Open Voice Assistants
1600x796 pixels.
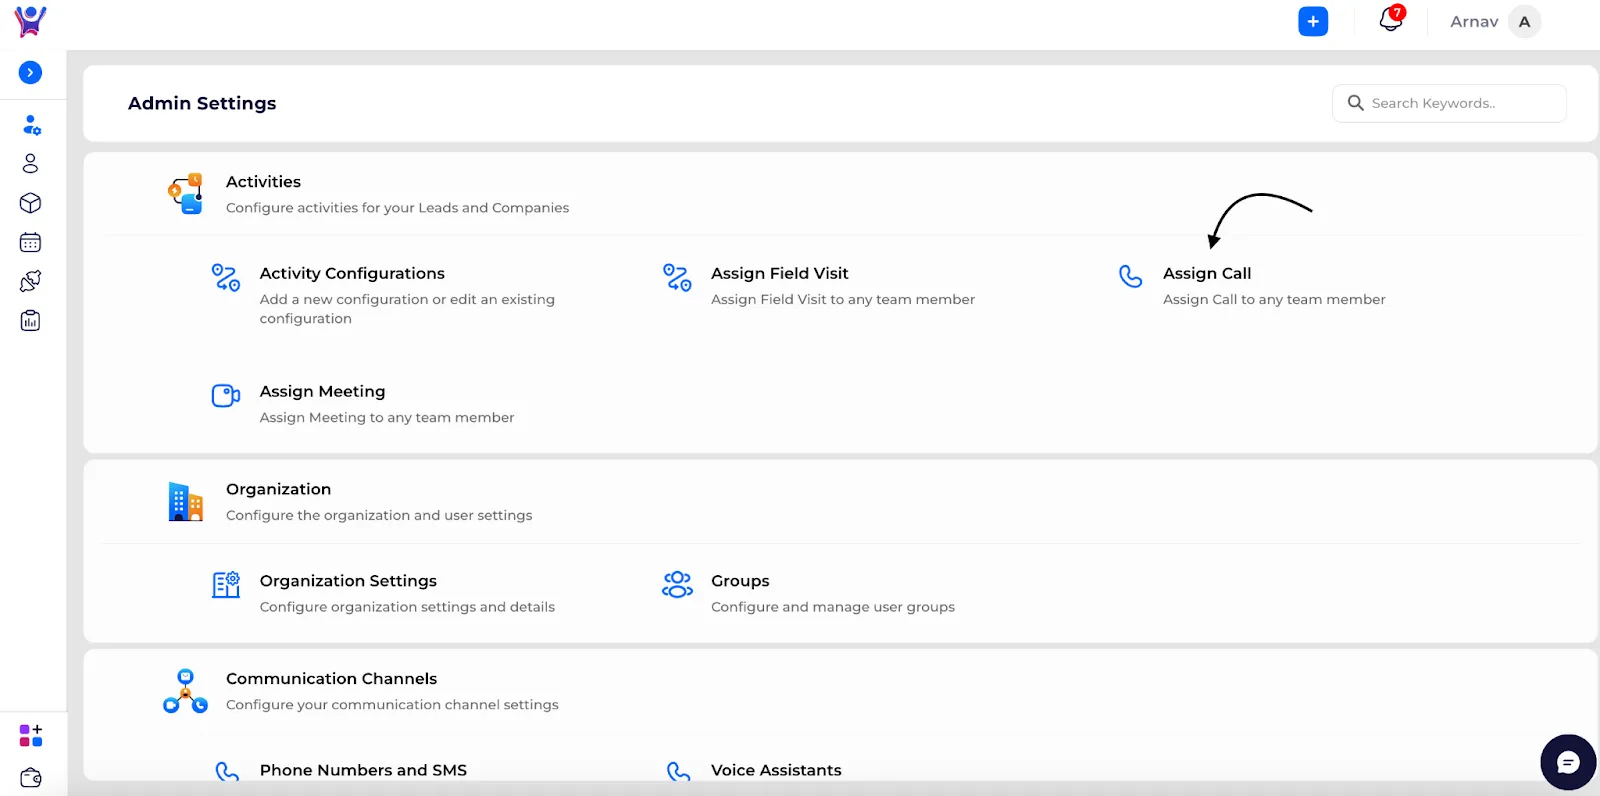point(776,770)
